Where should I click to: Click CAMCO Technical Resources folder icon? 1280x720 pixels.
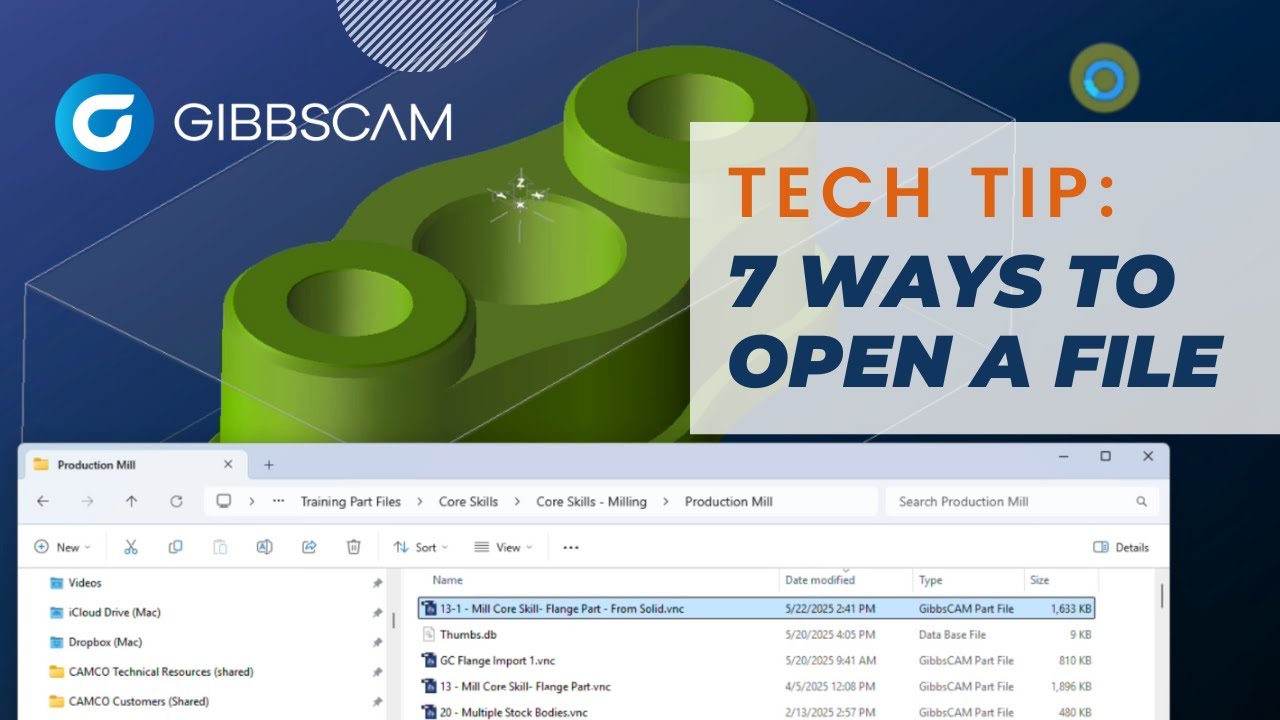click(x=56, y=672)
